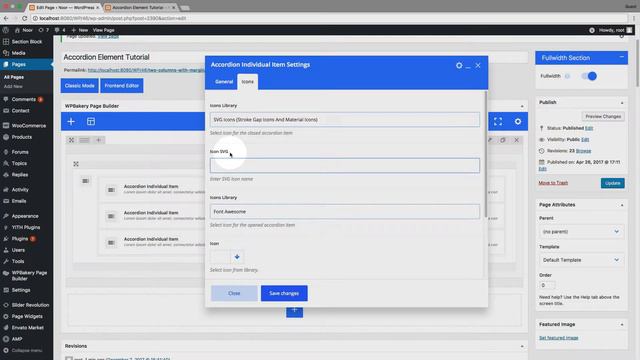Switch to Classic Mode
The width and height of the screenshot is (640, 360).
point(80,86)
